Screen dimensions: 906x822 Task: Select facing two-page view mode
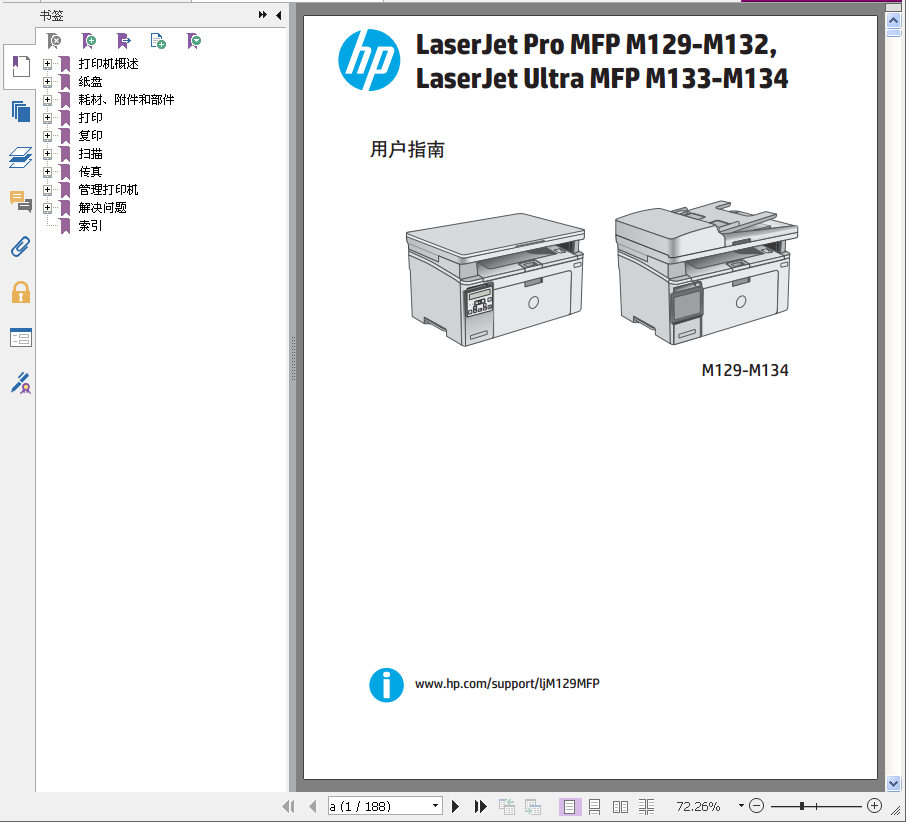[621, 806]
